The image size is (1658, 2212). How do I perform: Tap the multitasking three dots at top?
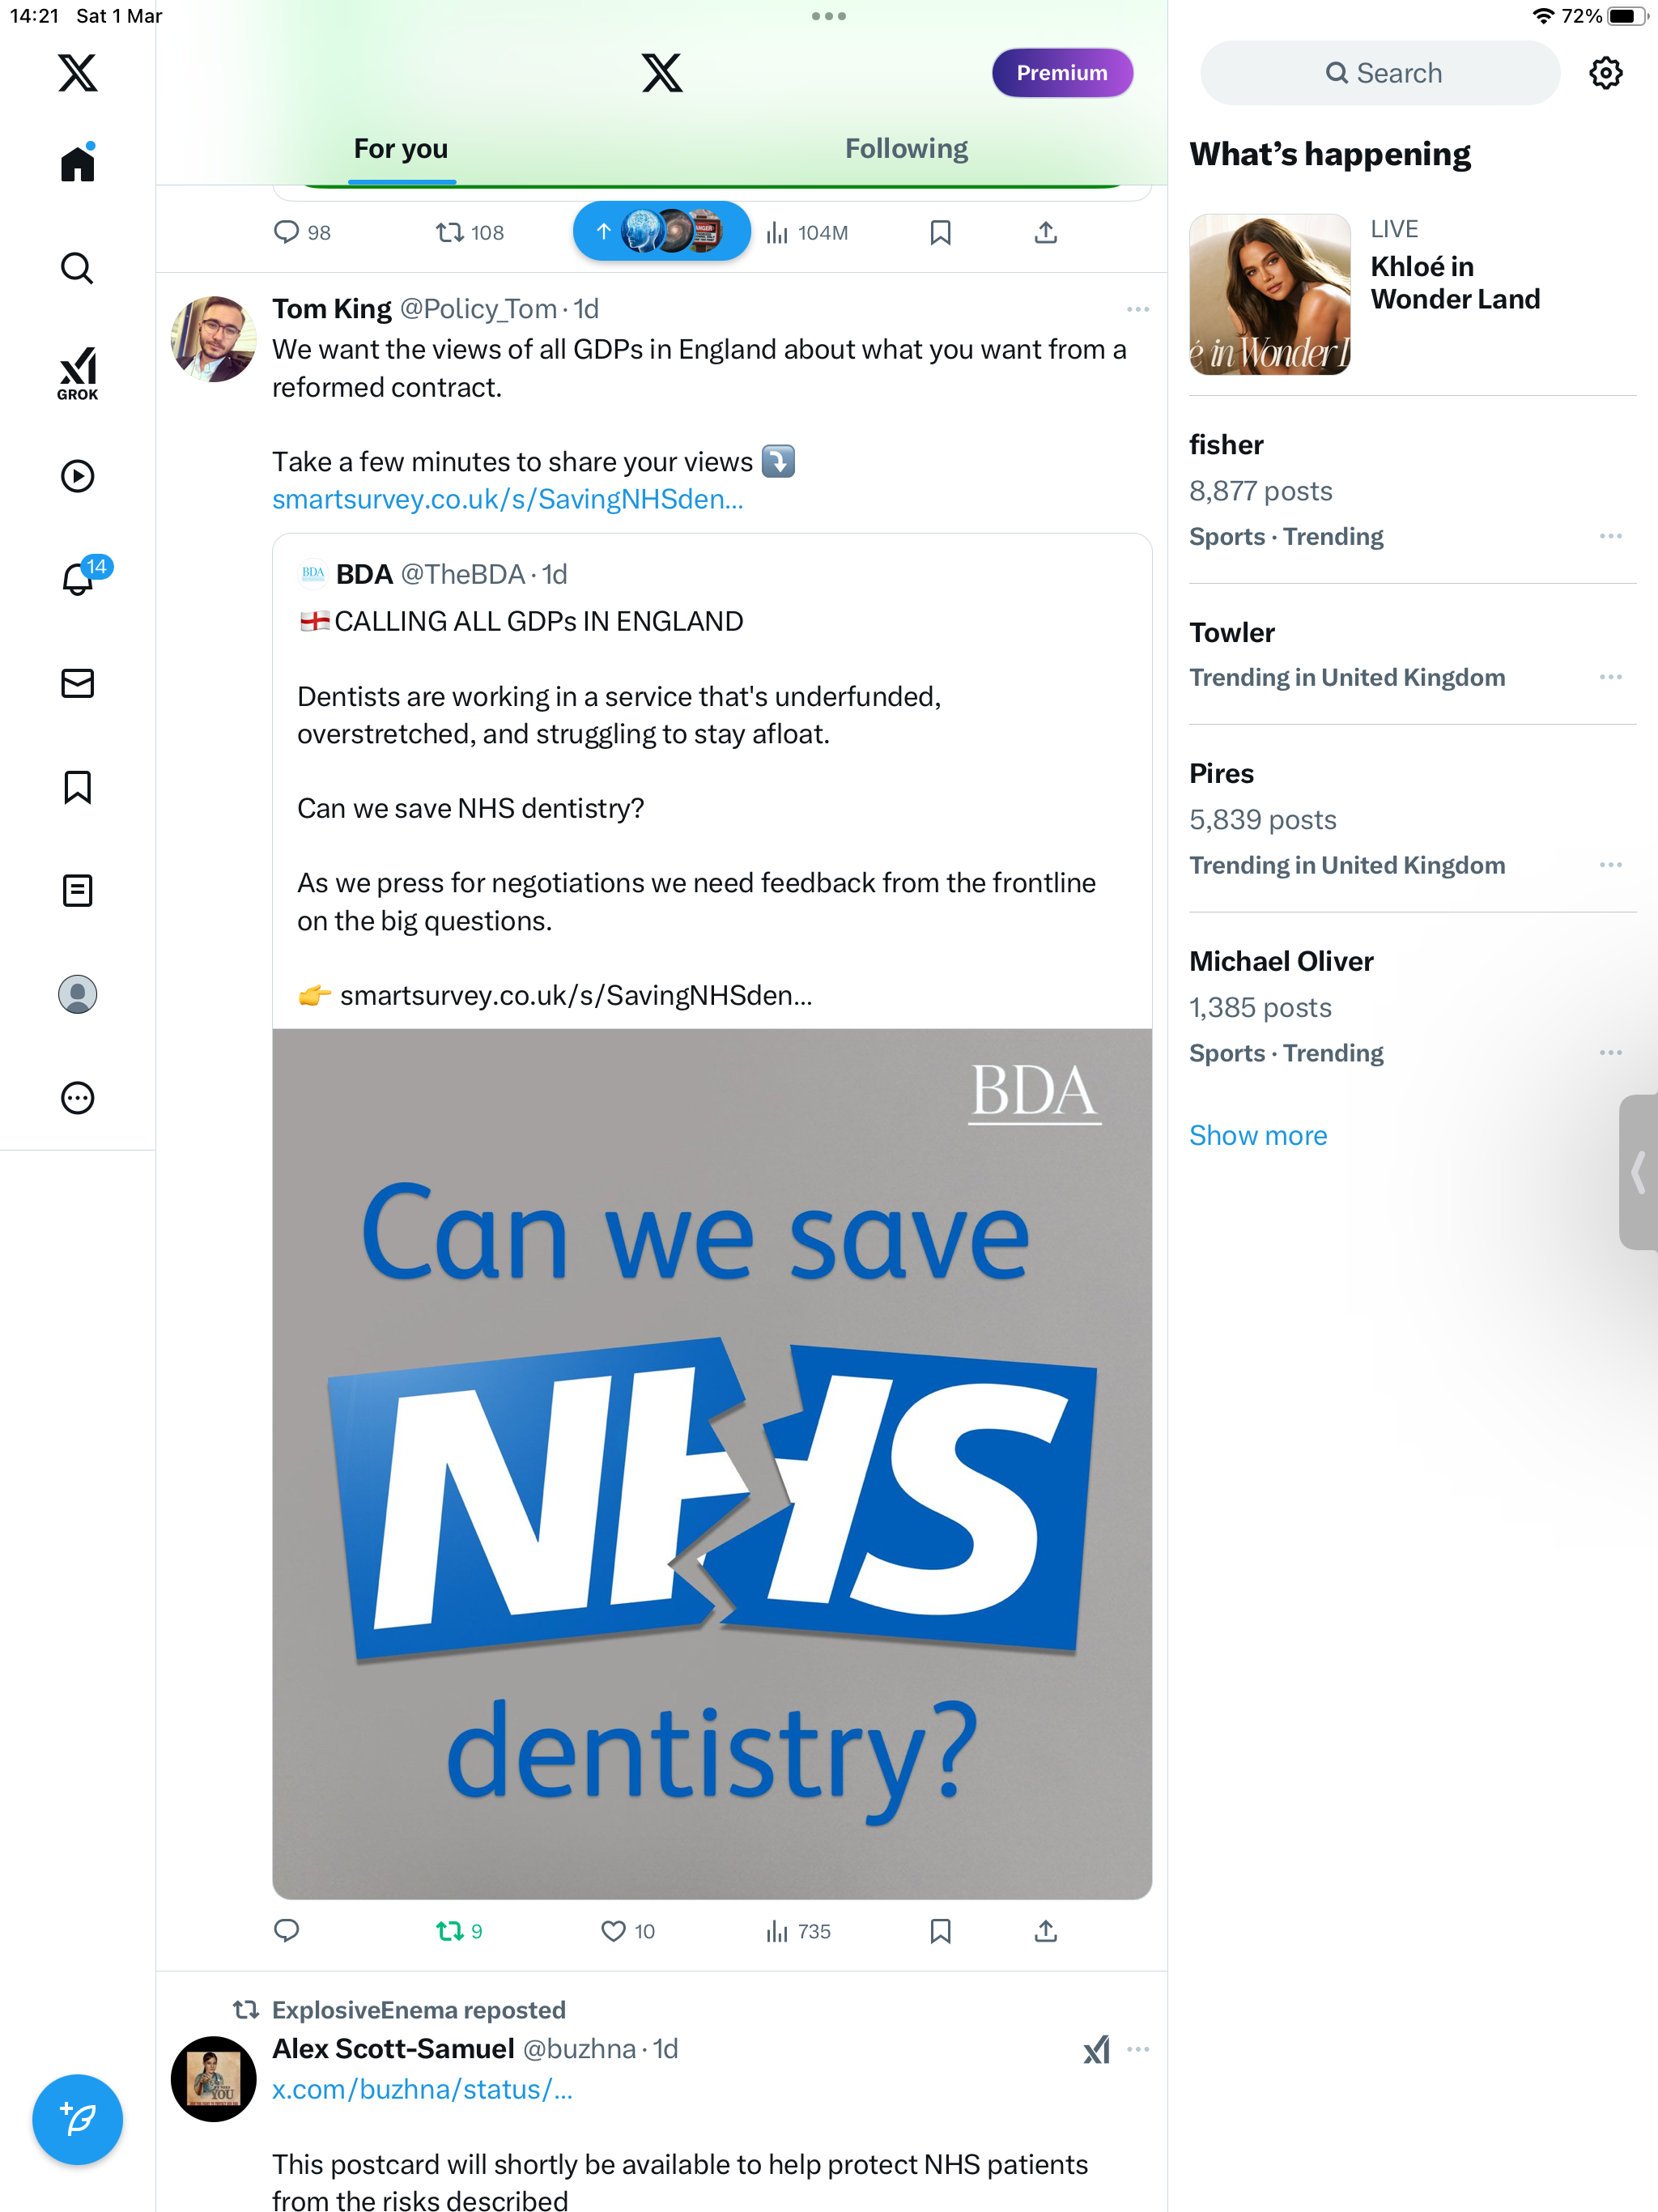(829, 16)
